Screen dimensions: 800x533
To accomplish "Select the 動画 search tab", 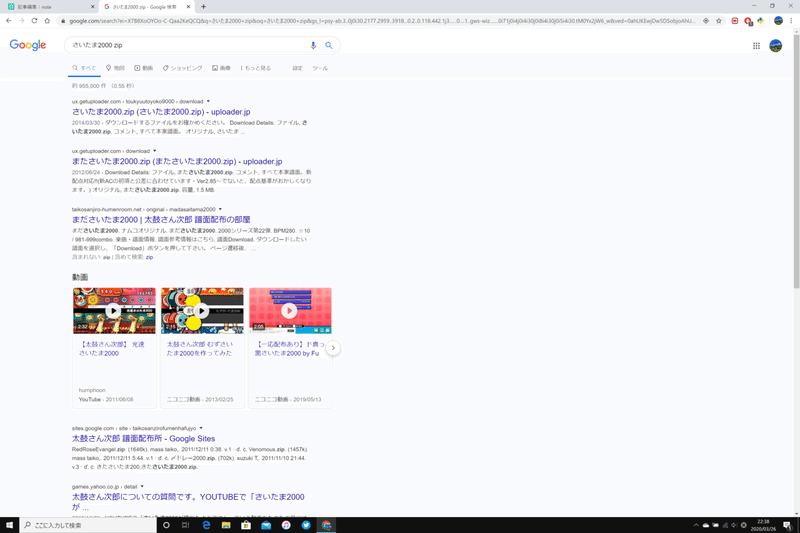I will [144, 68].
